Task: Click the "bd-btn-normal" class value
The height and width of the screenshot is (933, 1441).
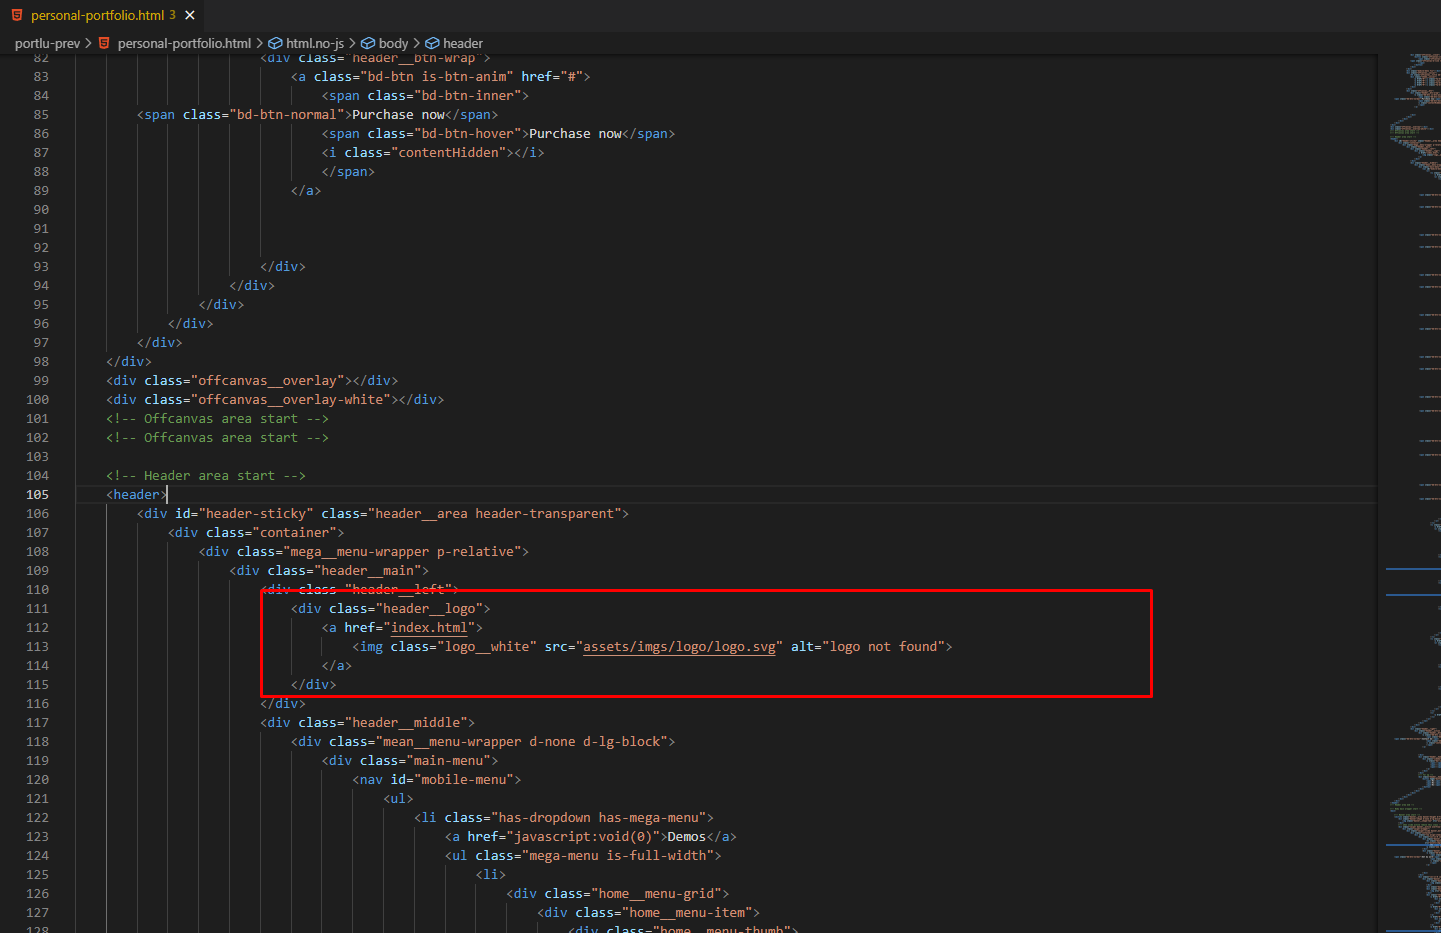Action: click(287, 115)
